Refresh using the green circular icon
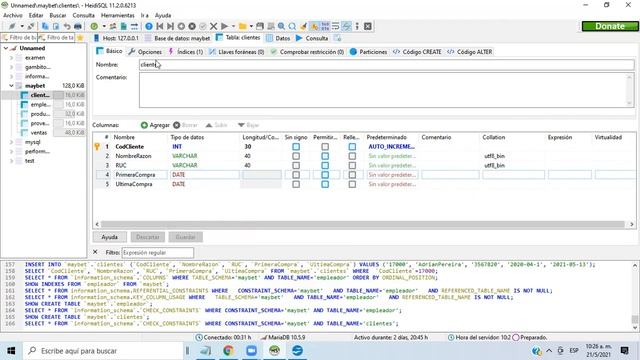This screenshot has width=640, height=360. (94, 27)
